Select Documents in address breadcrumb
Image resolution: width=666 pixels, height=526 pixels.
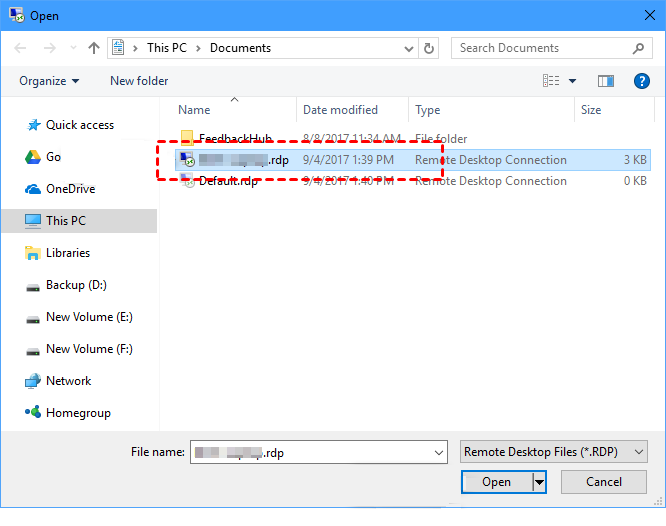click(240, 48)
